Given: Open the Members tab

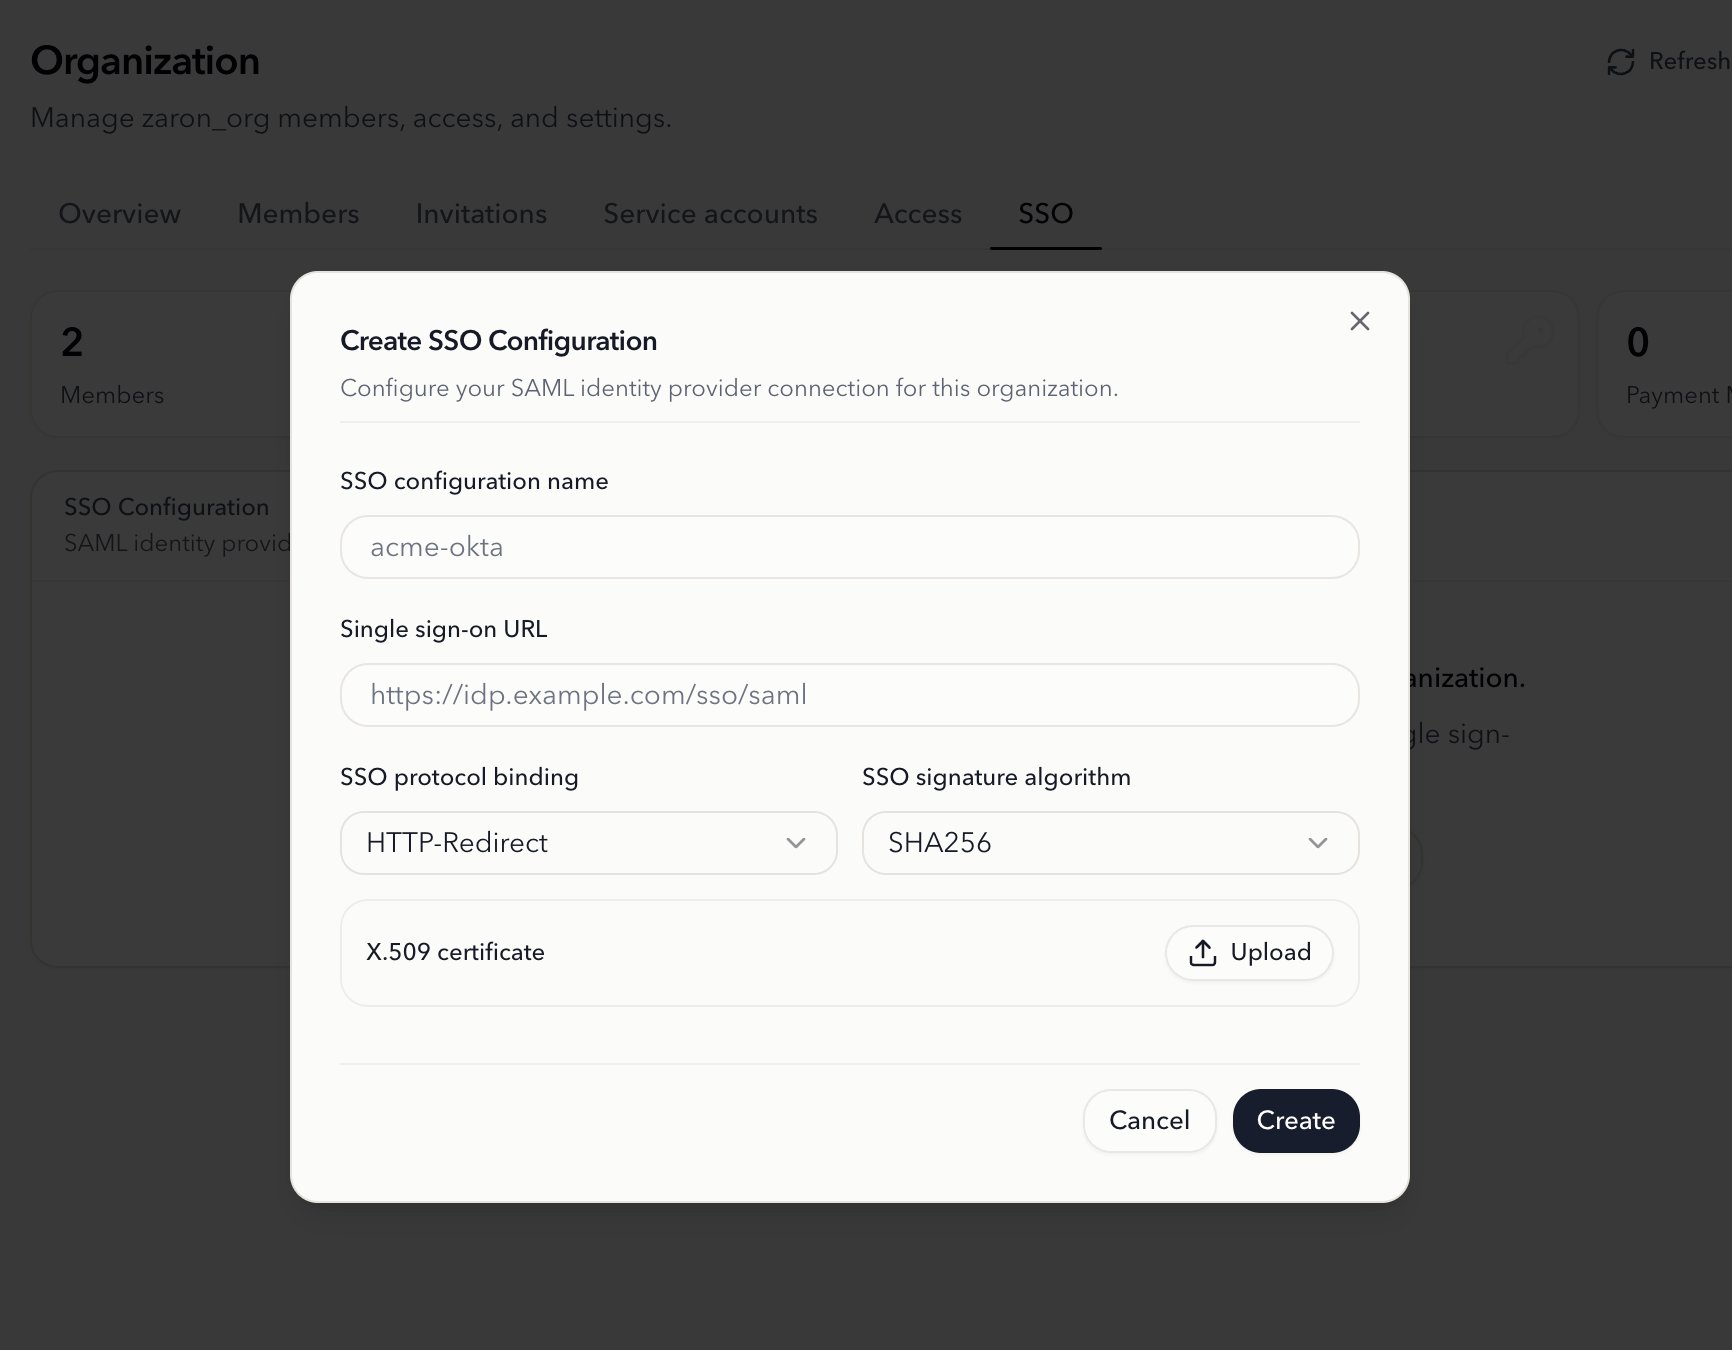Looking at the screenshot, I should pyautogui.click(x=298, y=214).
